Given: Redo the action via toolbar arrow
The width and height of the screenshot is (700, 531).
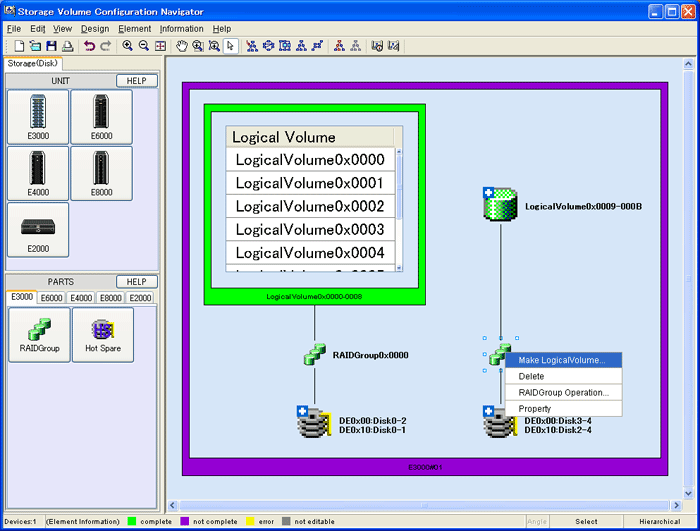Looking at the screenshot, I should 105,46.
